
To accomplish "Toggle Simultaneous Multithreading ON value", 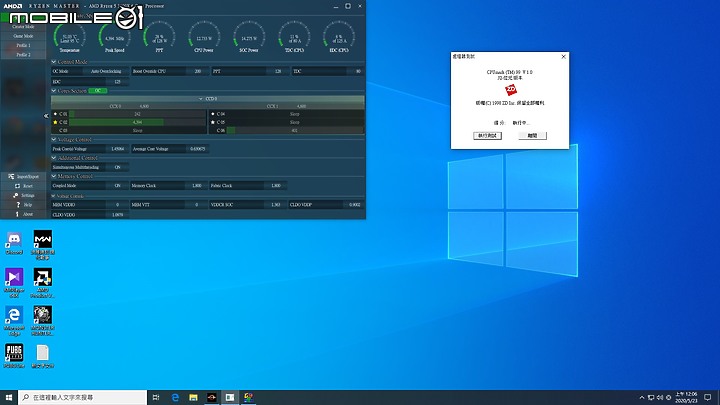I will (118, 167).
